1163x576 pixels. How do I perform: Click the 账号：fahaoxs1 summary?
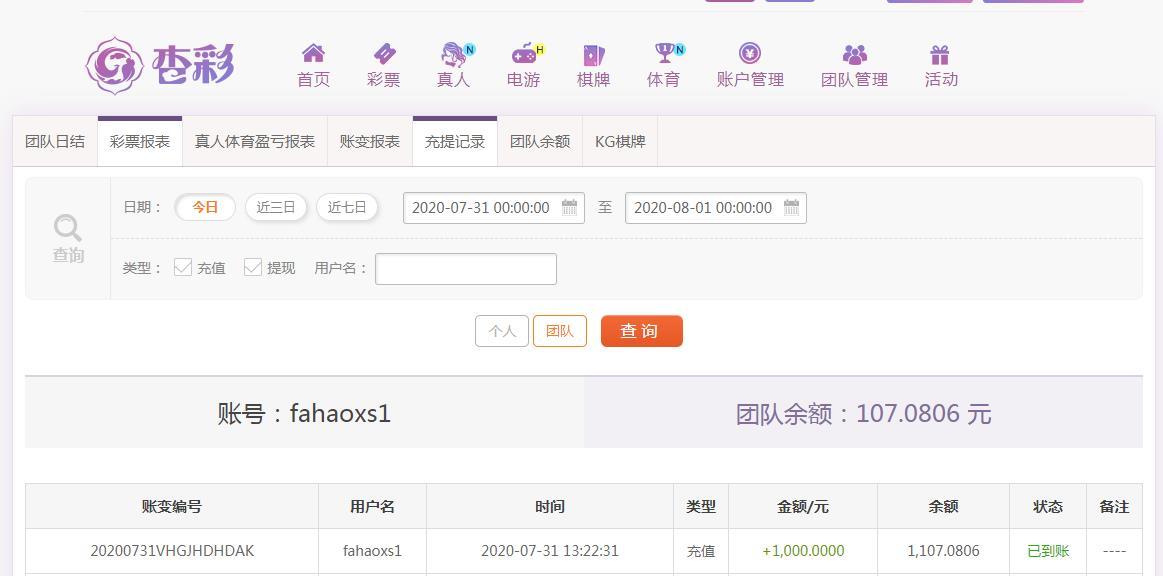coord(304,413)
